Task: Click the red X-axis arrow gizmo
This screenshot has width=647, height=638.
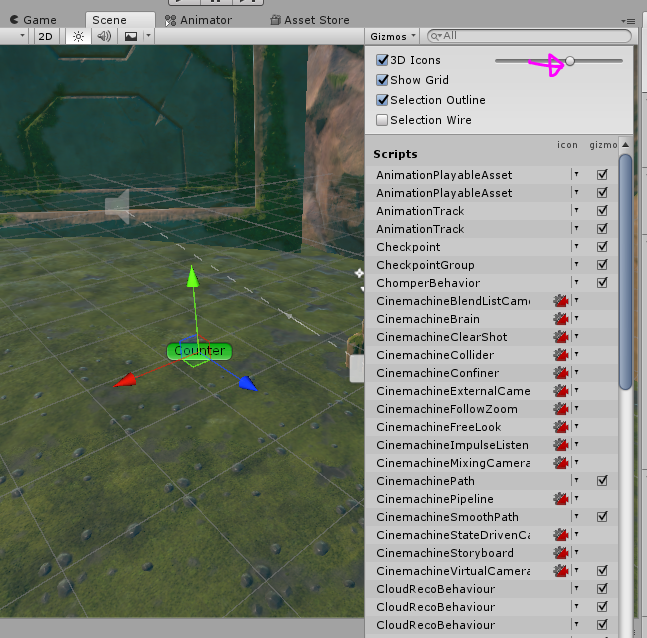Action: pos(125,380)
